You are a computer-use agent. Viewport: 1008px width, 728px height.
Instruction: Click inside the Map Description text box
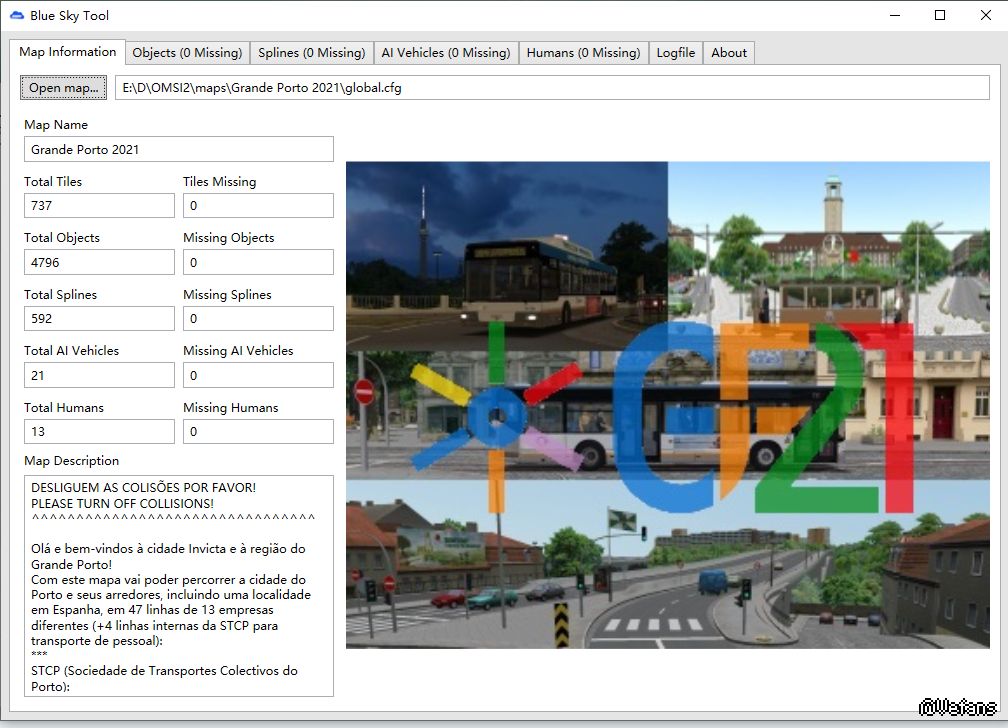179,585
